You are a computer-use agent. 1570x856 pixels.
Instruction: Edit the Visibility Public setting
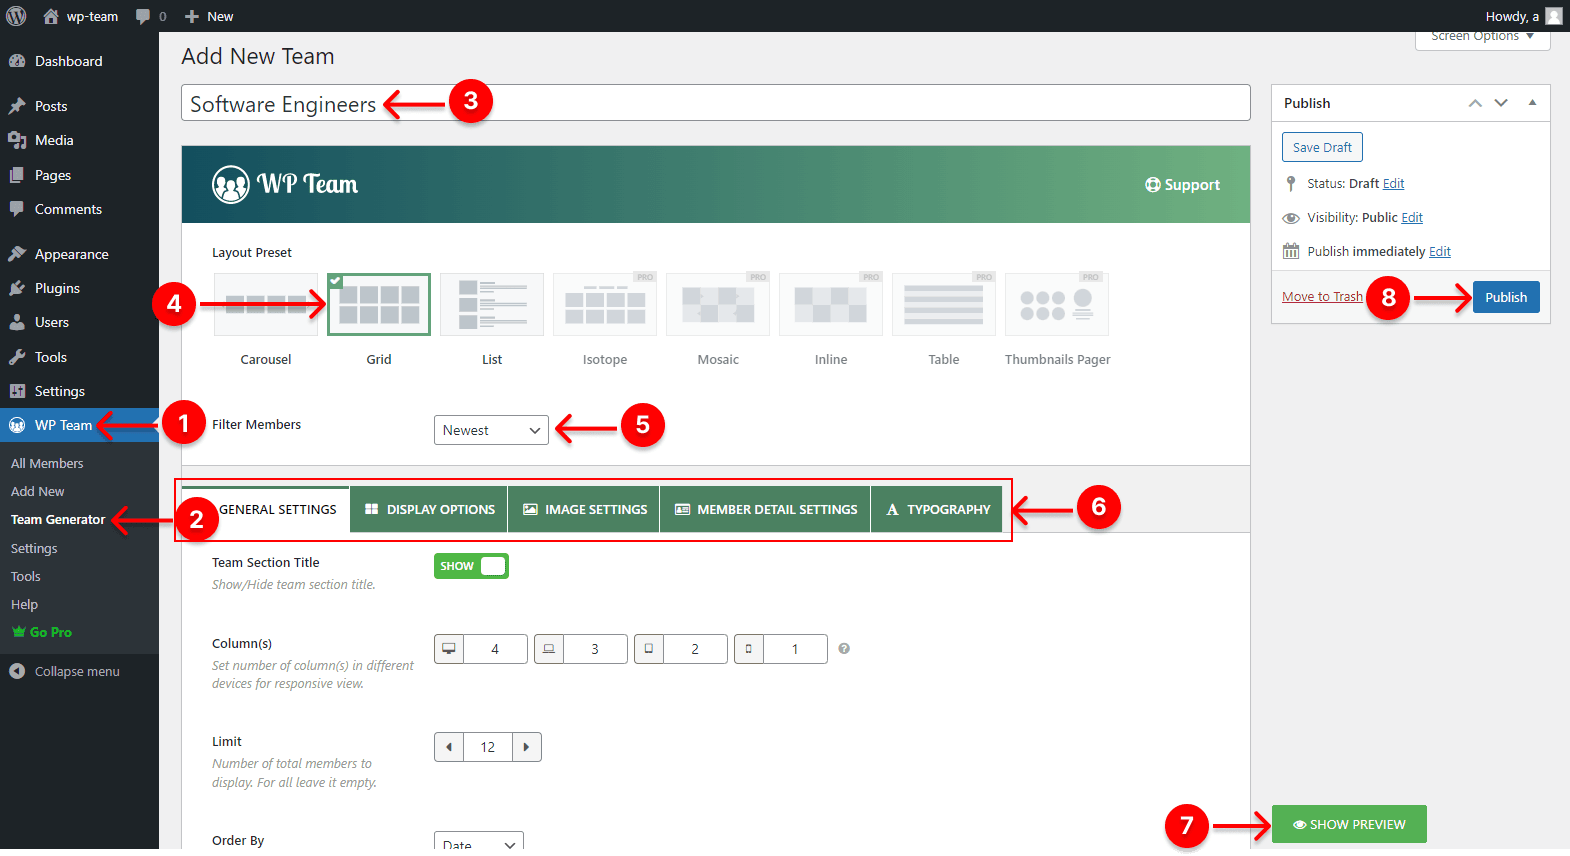click(1412, 218)
